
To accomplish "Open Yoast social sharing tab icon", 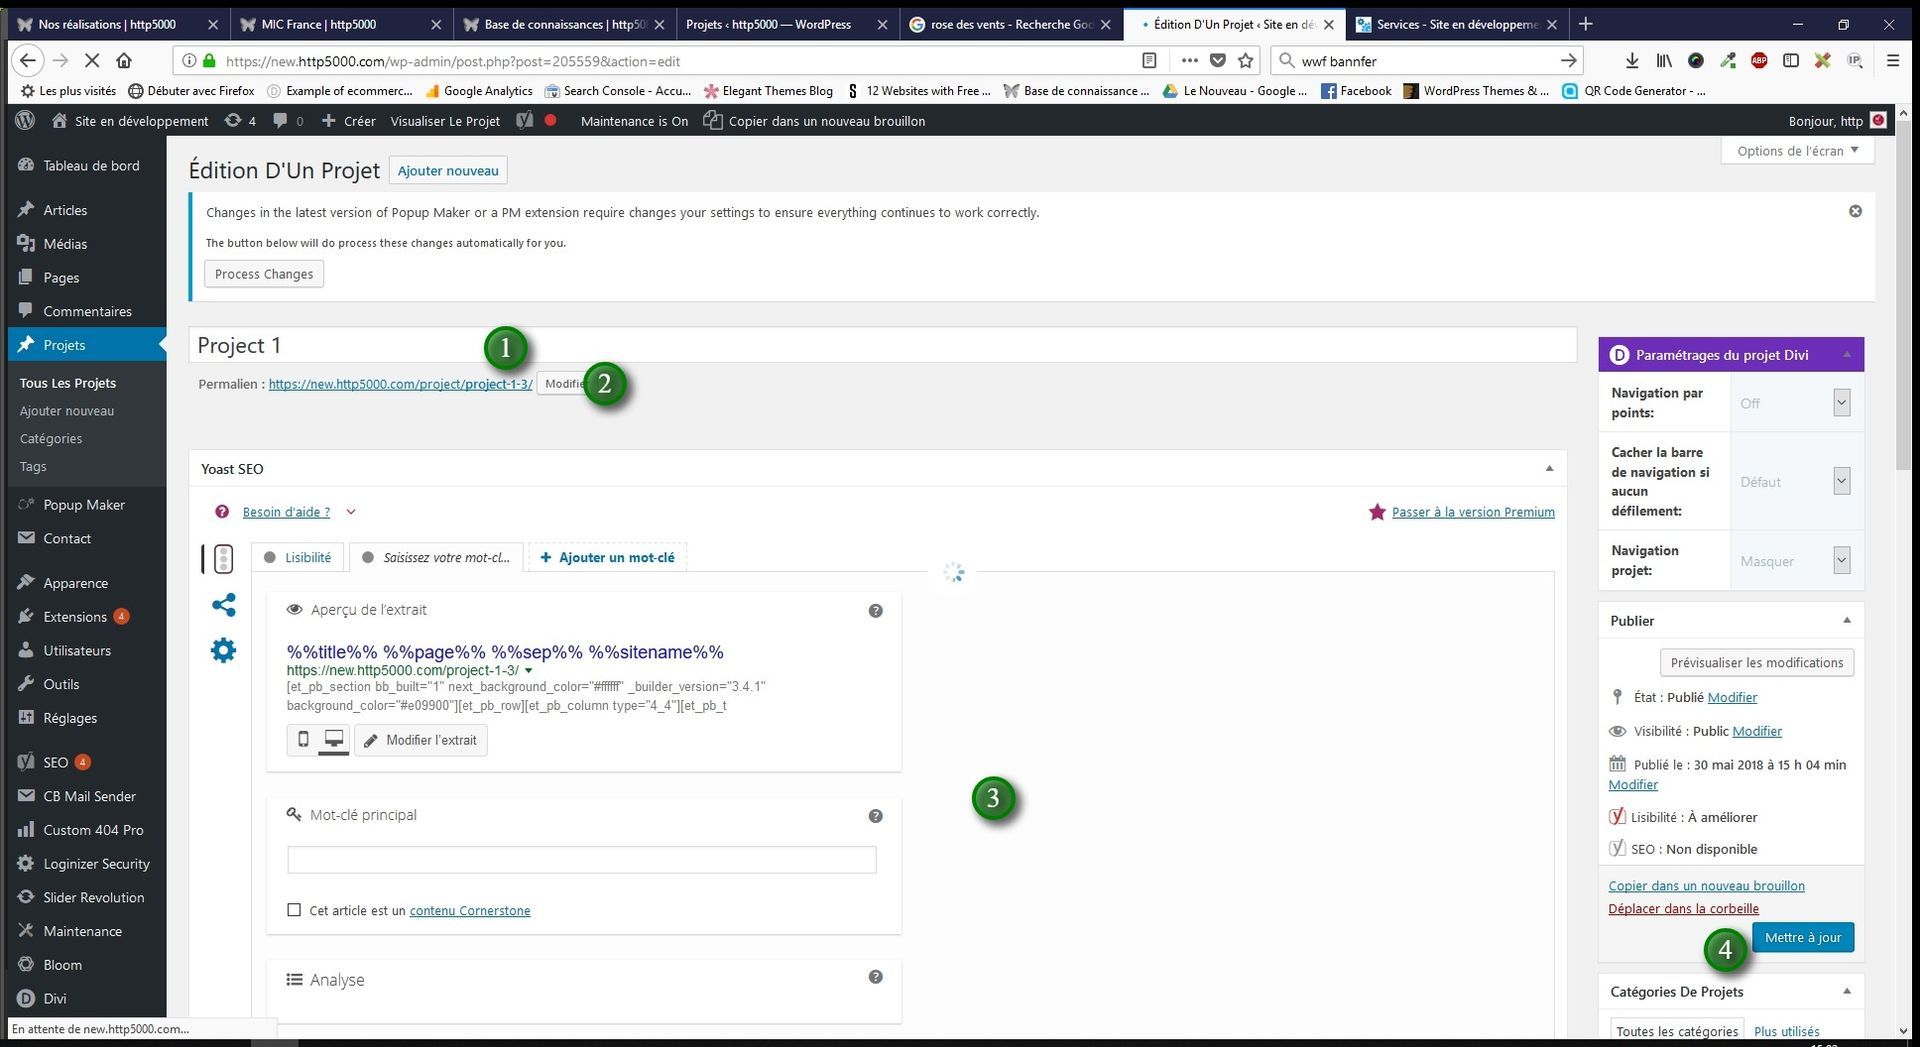I will [x=224, y=605].
